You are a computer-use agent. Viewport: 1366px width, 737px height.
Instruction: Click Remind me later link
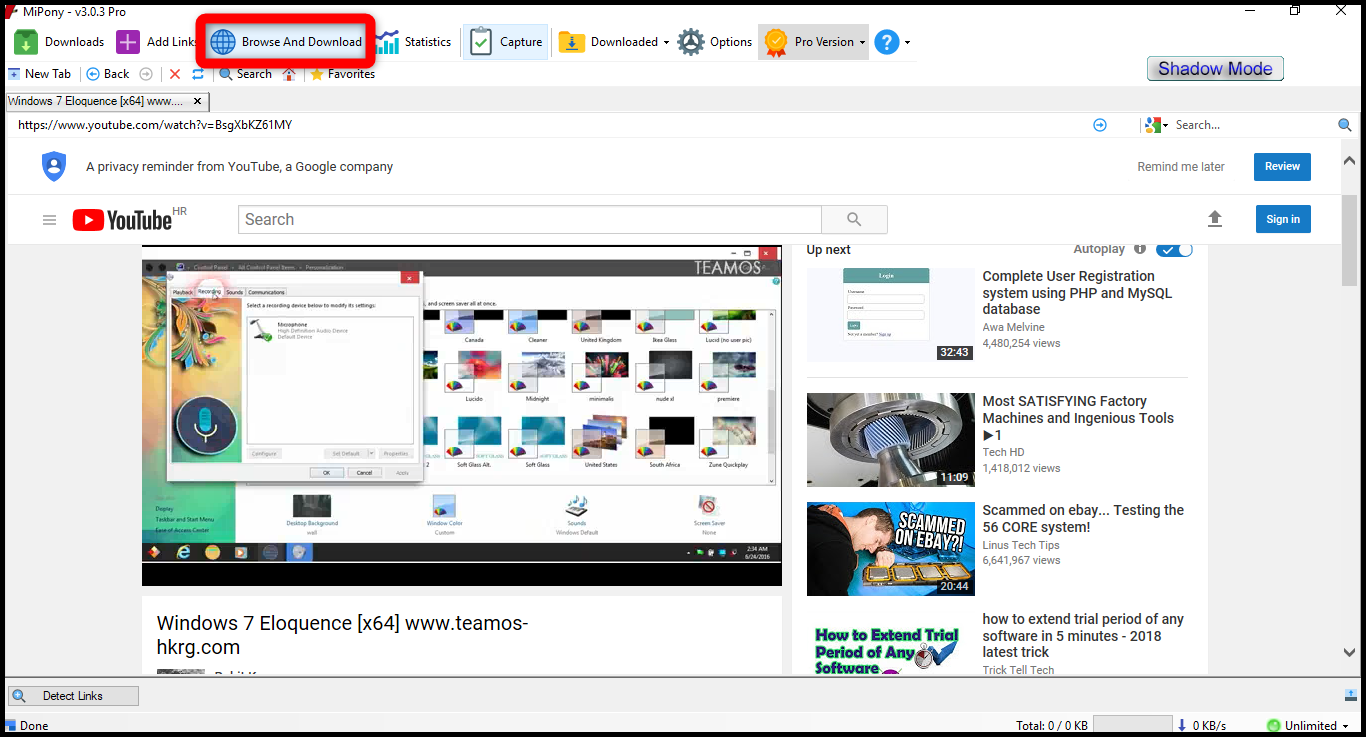point(1181,167)
